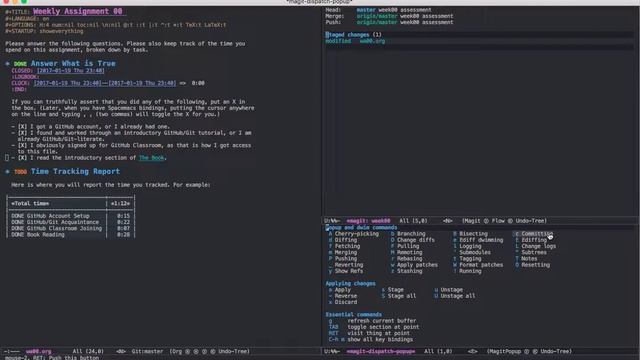The image size is (640, 360).
Task: Click the 'Weekly Assignment 00' title text
Action: [78, 11]
